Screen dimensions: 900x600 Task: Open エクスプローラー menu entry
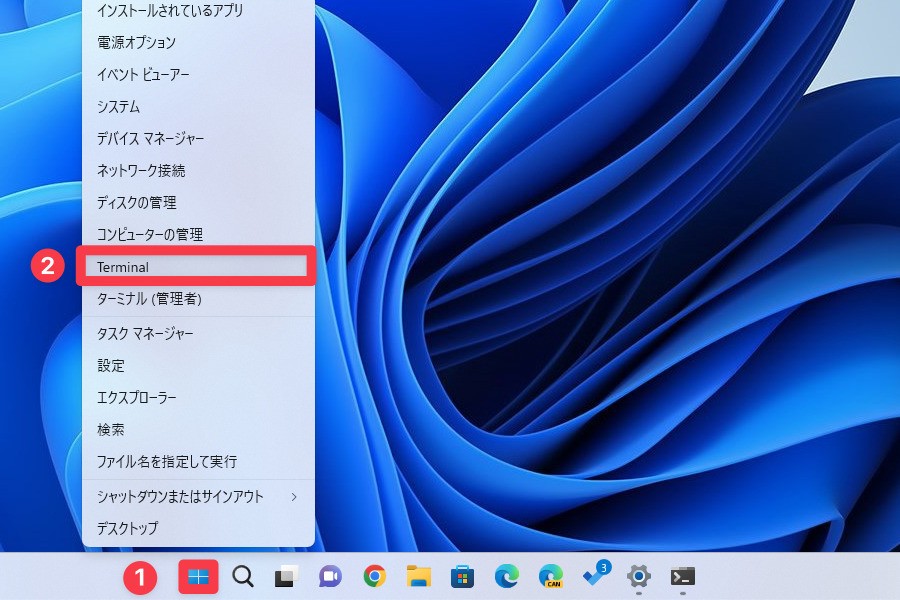point(199,397)
